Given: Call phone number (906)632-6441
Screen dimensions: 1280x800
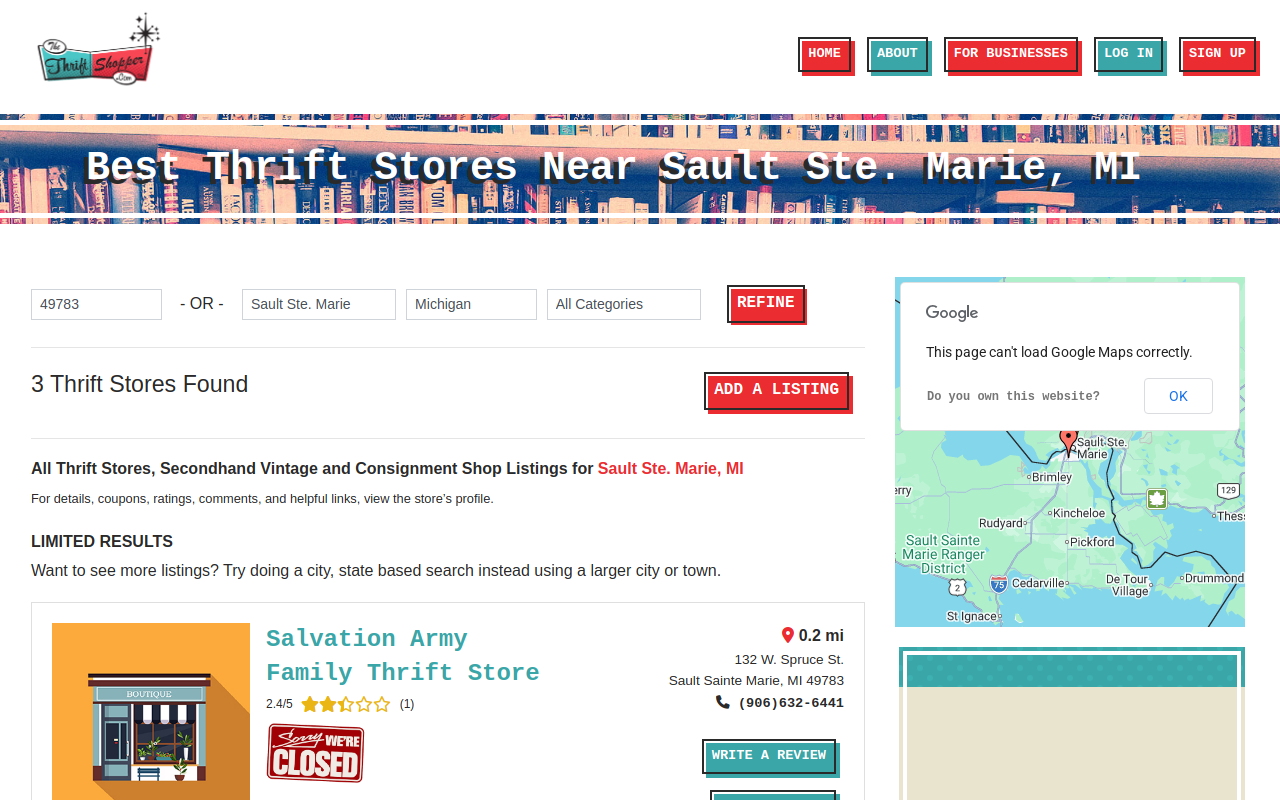Looking at the screenshot, I should click(791, 703).
